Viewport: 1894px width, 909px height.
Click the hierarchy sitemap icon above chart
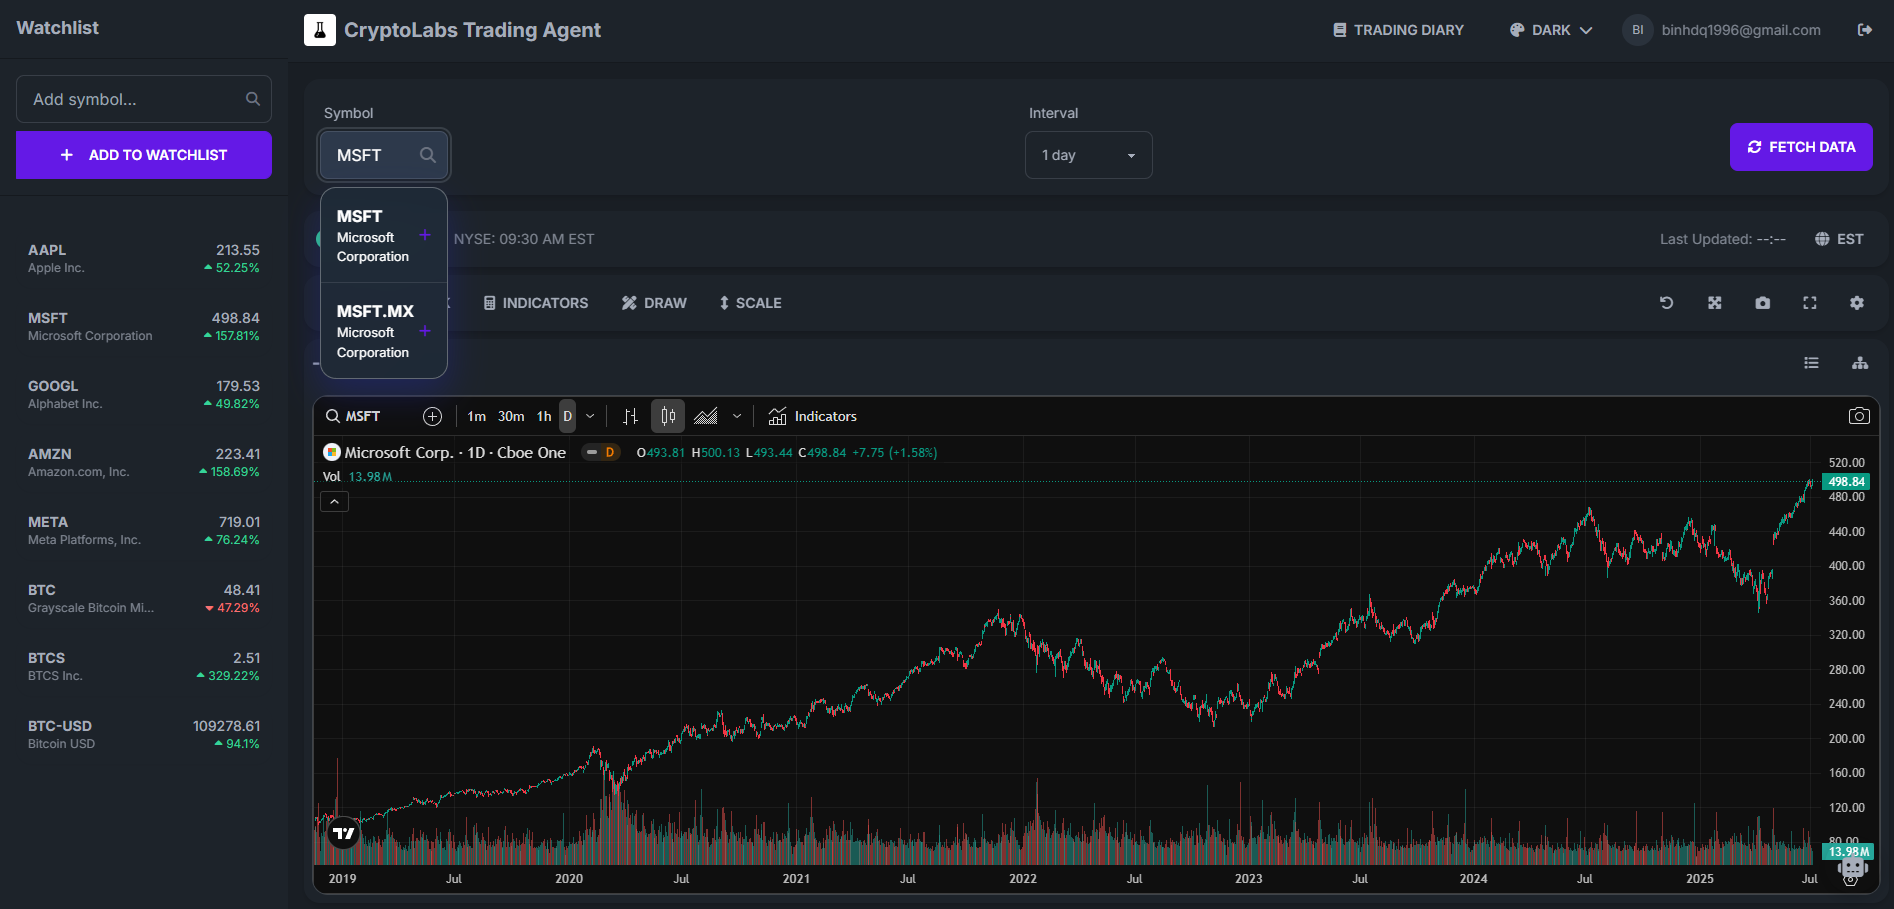click(x=1860, y=363)
